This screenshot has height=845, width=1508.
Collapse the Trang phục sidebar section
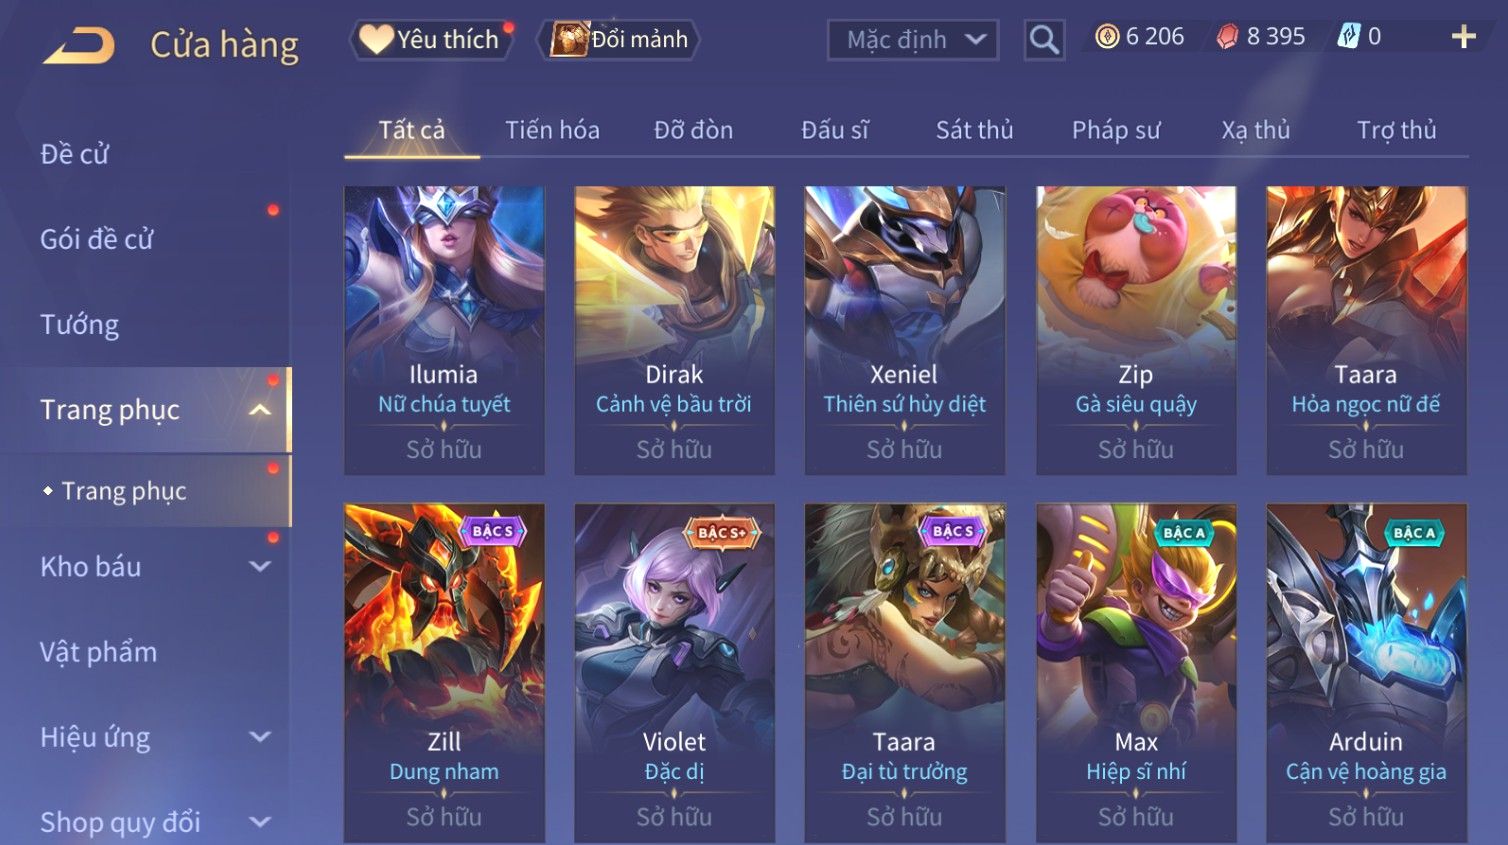(260, 410)
